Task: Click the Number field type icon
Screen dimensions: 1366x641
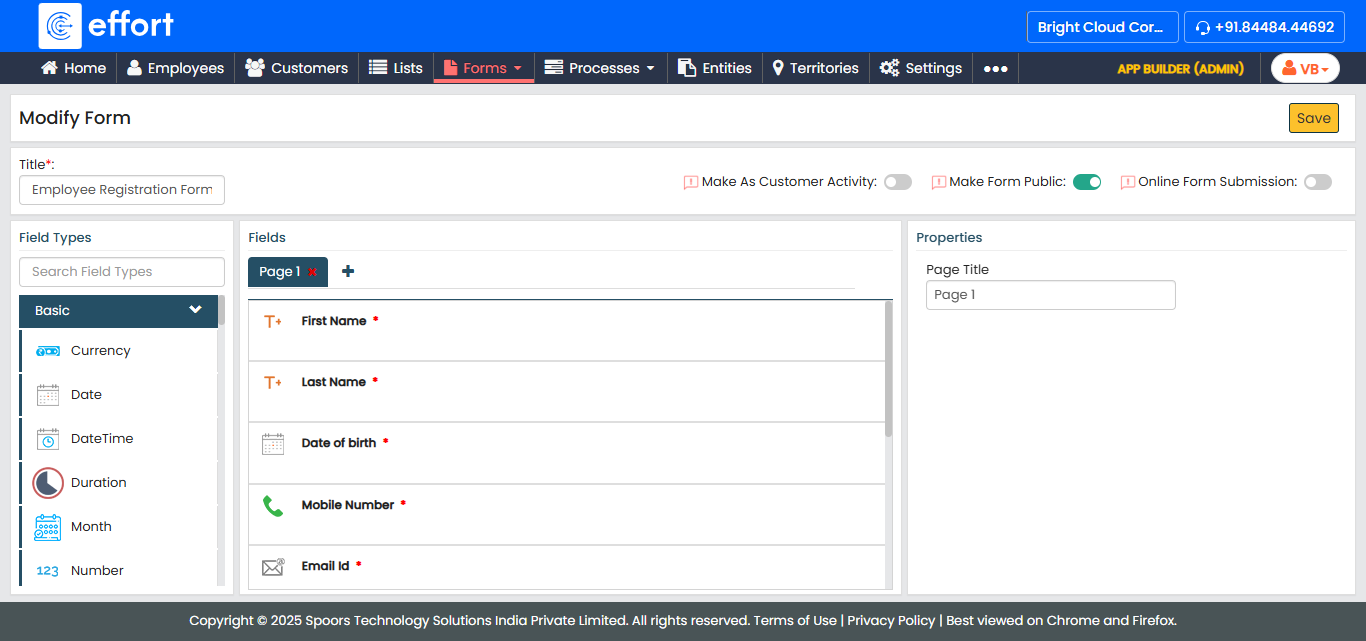Action: (x=48, y=571)
